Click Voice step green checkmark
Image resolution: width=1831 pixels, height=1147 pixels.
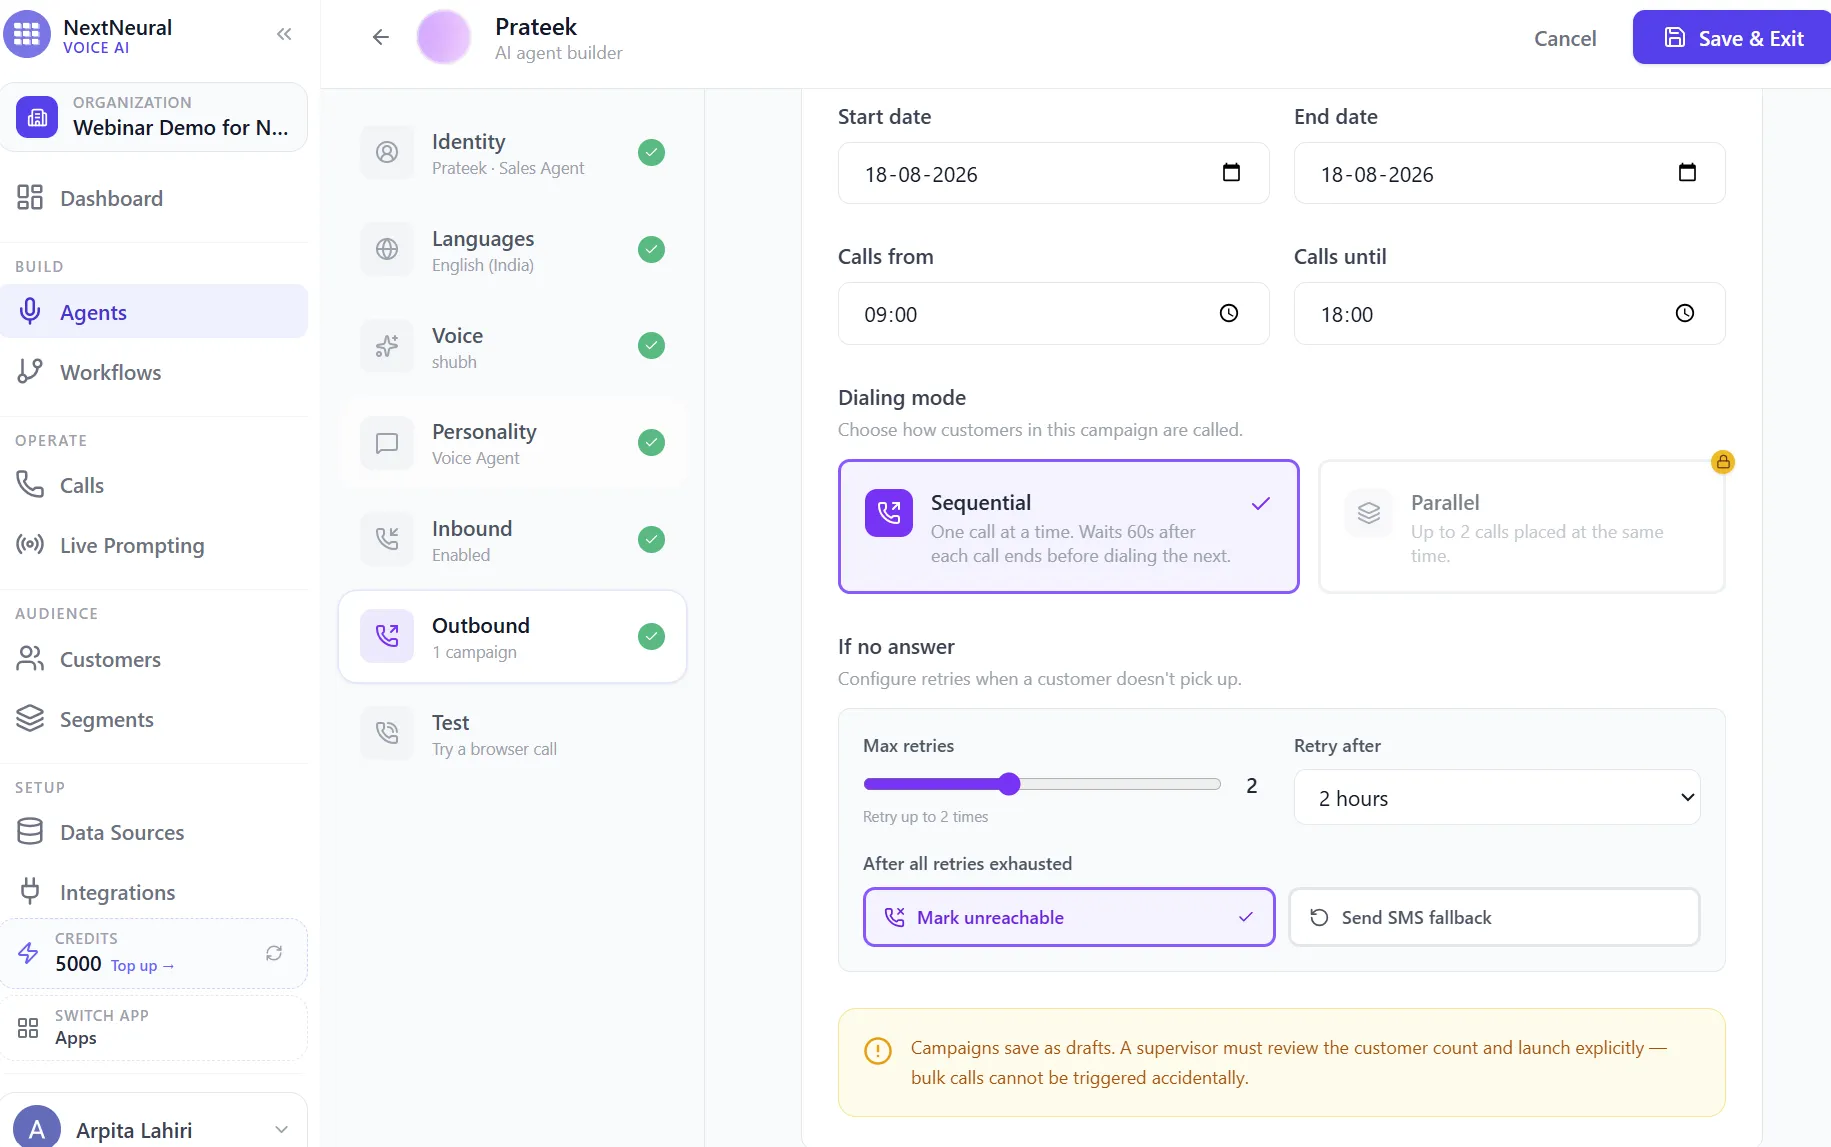pyautogui.click(x=651, y=346)
